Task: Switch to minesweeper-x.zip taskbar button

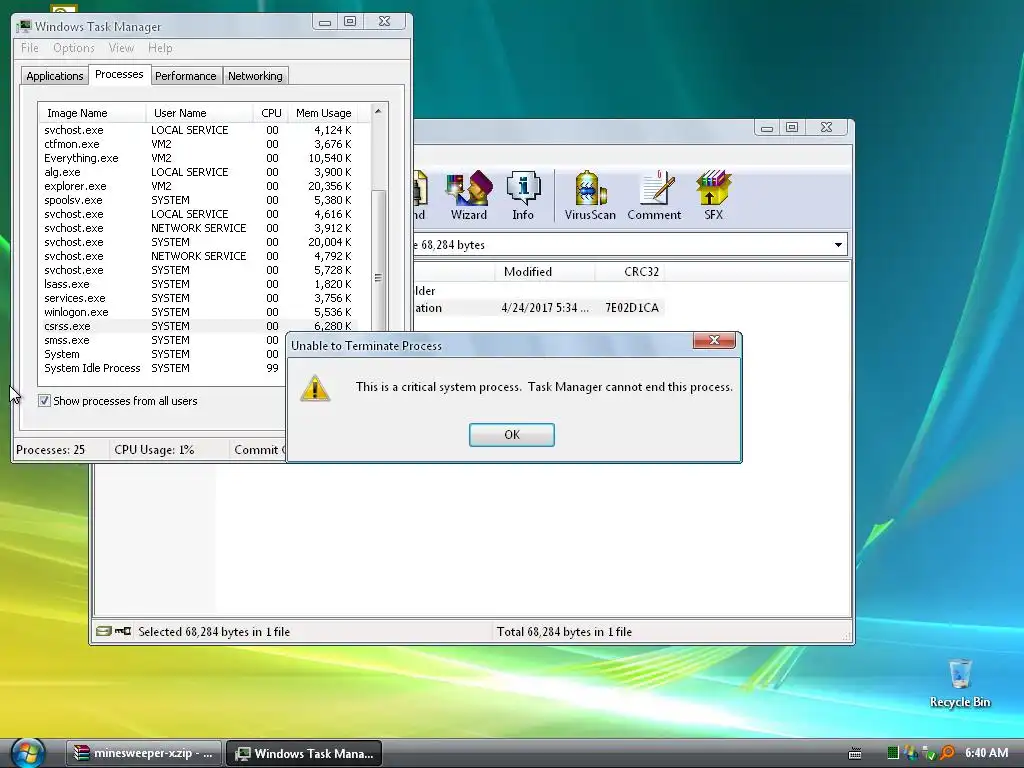Action: click(x=144, y=753)
